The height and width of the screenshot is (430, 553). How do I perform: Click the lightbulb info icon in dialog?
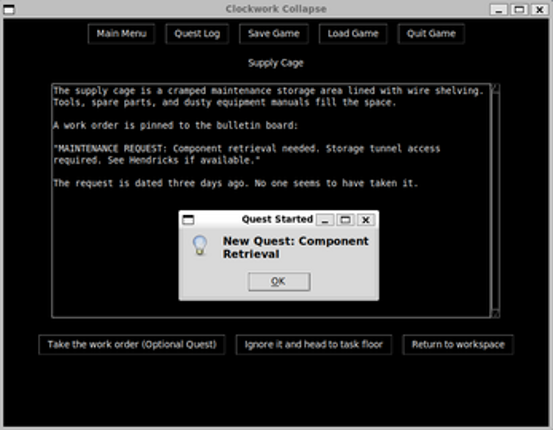[x=200, y=245]
